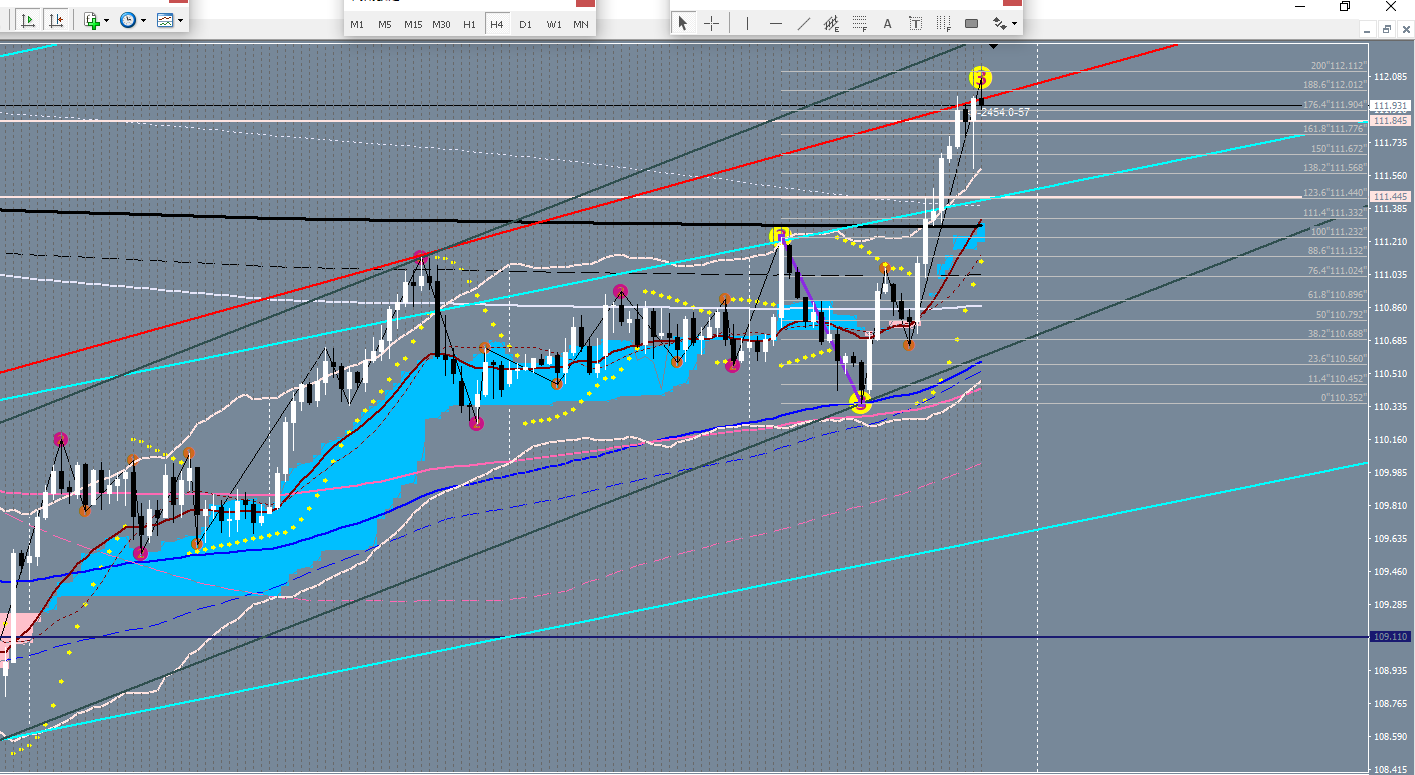The width and height of the screenshot is (1415, 775).
Task: Activate the Fibonacci retracement tool
Action: 859,23
